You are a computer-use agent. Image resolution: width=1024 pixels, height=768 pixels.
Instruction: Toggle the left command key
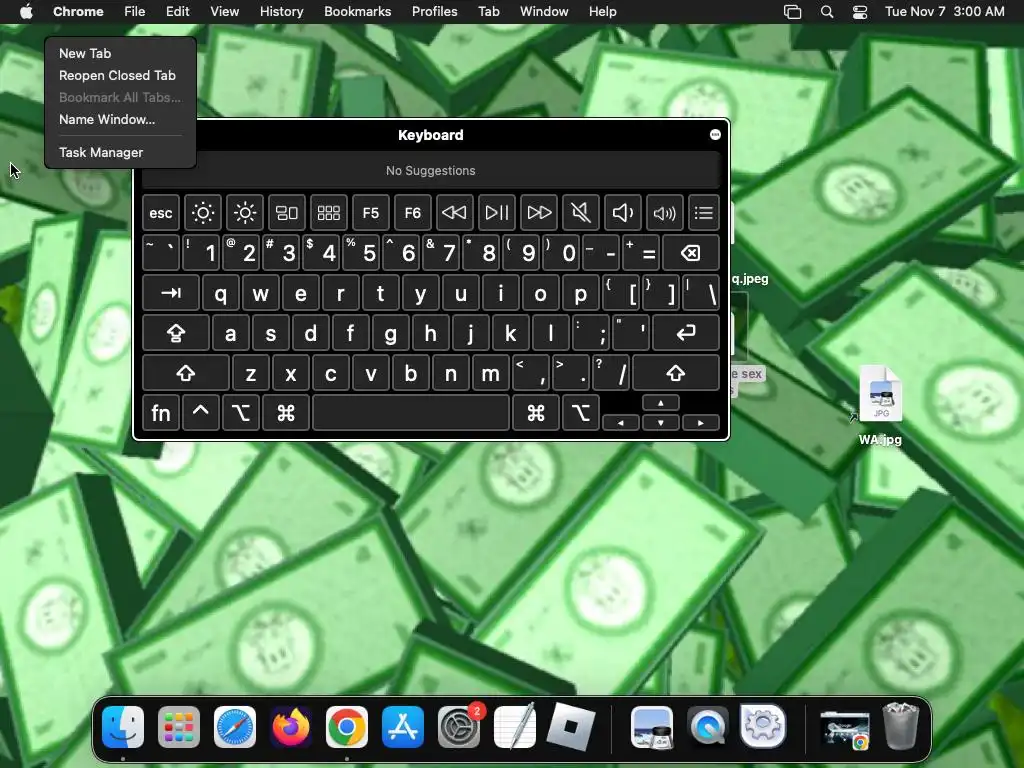[x=285, y=413]
